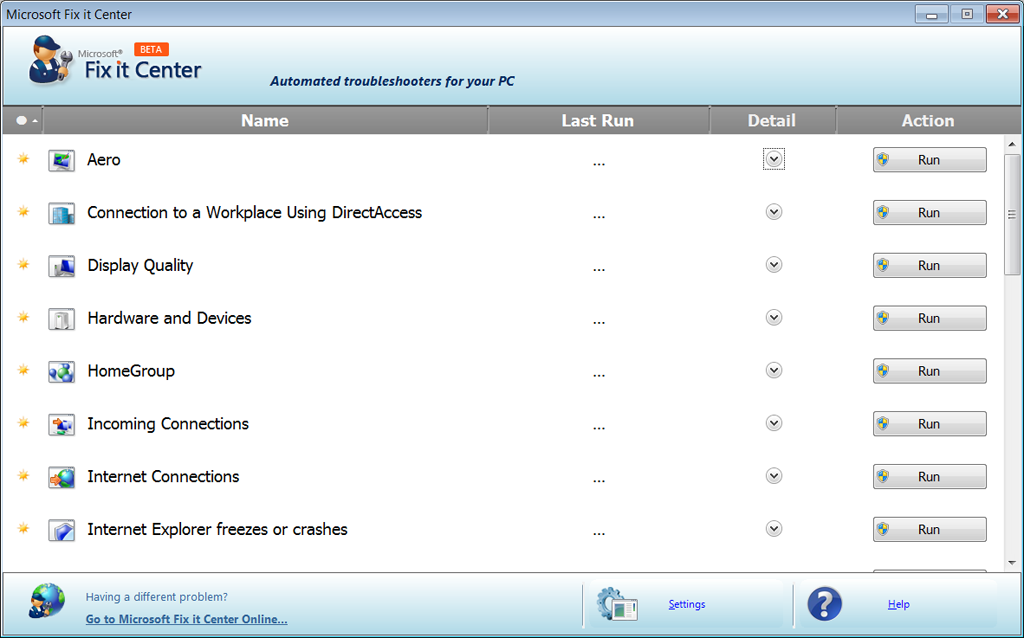Run the Hardware and Devices troubleshooter

pos(929,319)
